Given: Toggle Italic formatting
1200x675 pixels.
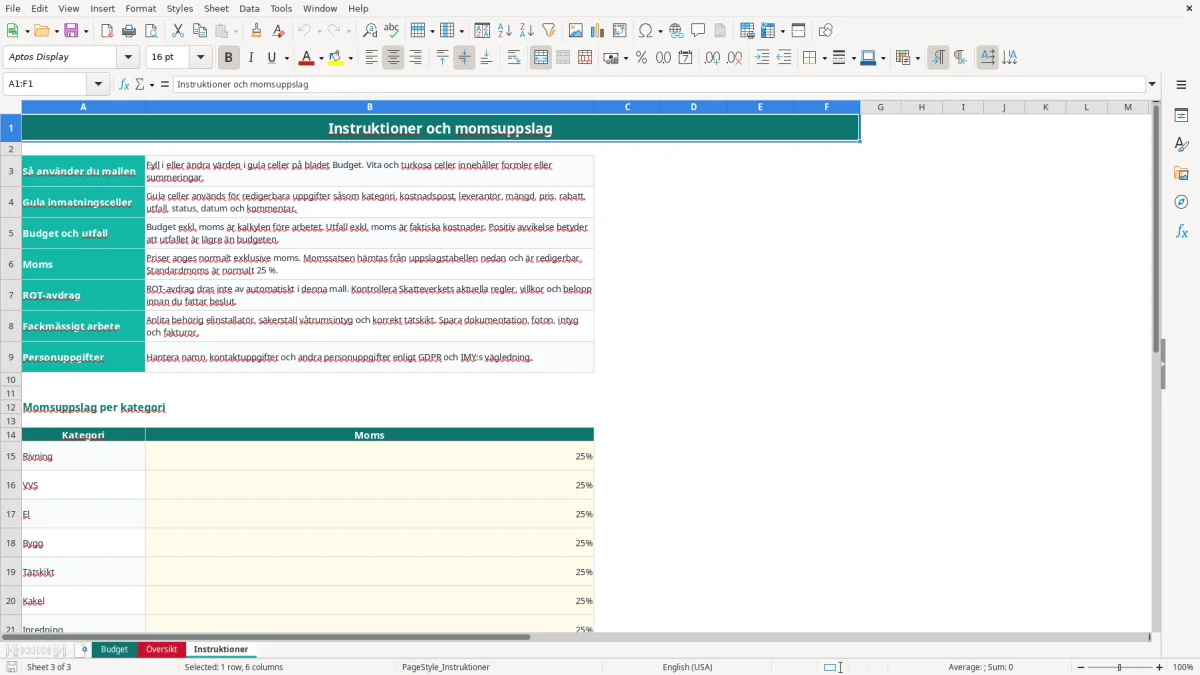Looking at the screenshot, I should (x=251, y=58).
